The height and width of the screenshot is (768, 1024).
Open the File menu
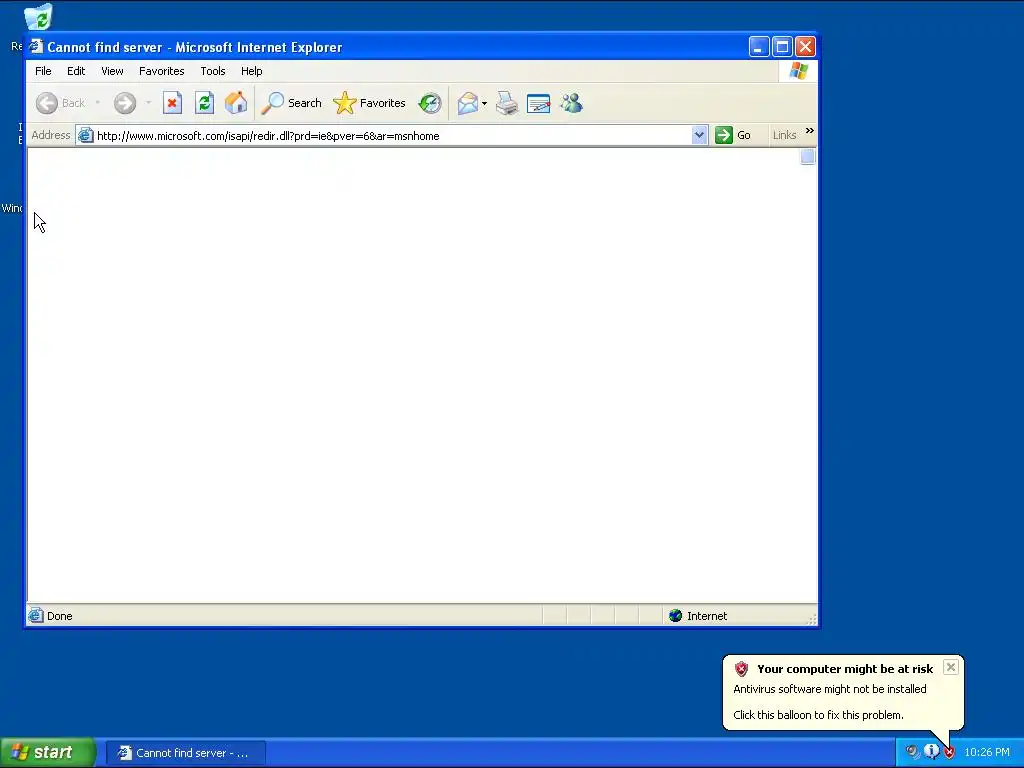(x=43, y=71)
